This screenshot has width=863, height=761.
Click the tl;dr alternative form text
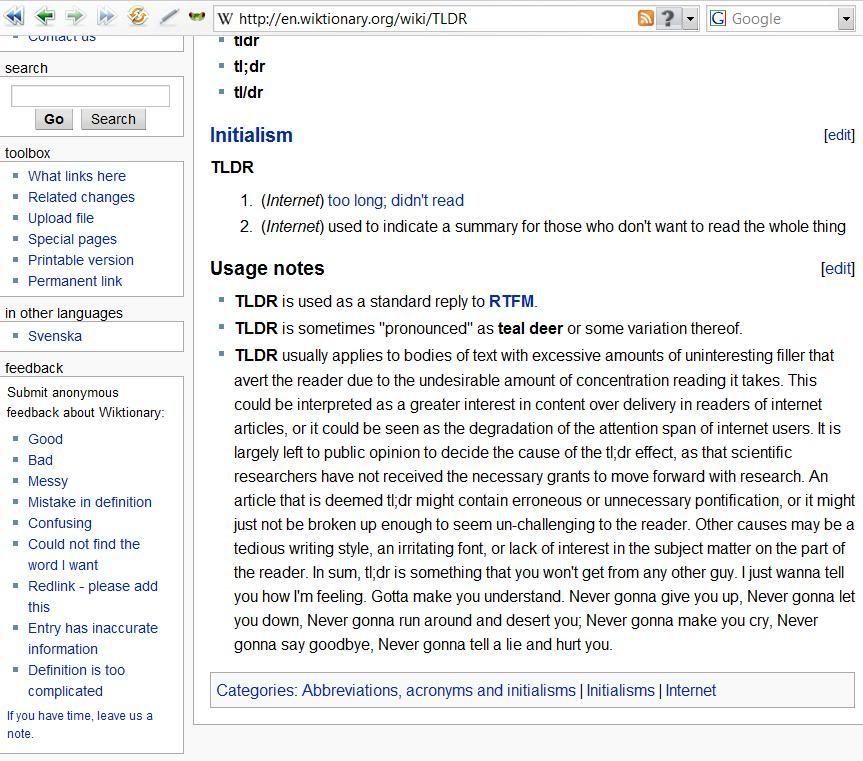coord(249,67)
